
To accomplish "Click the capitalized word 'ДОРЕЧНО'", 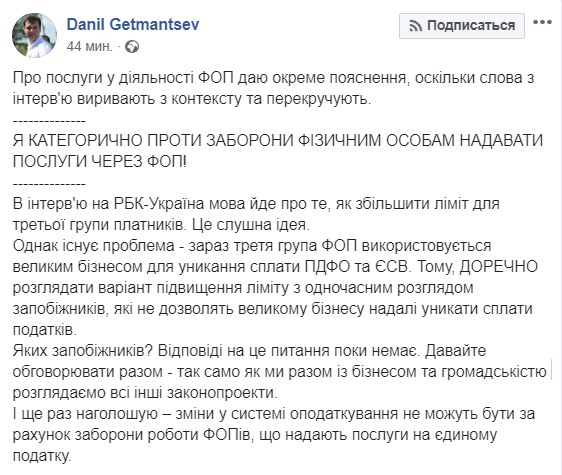I will [499, 267].
